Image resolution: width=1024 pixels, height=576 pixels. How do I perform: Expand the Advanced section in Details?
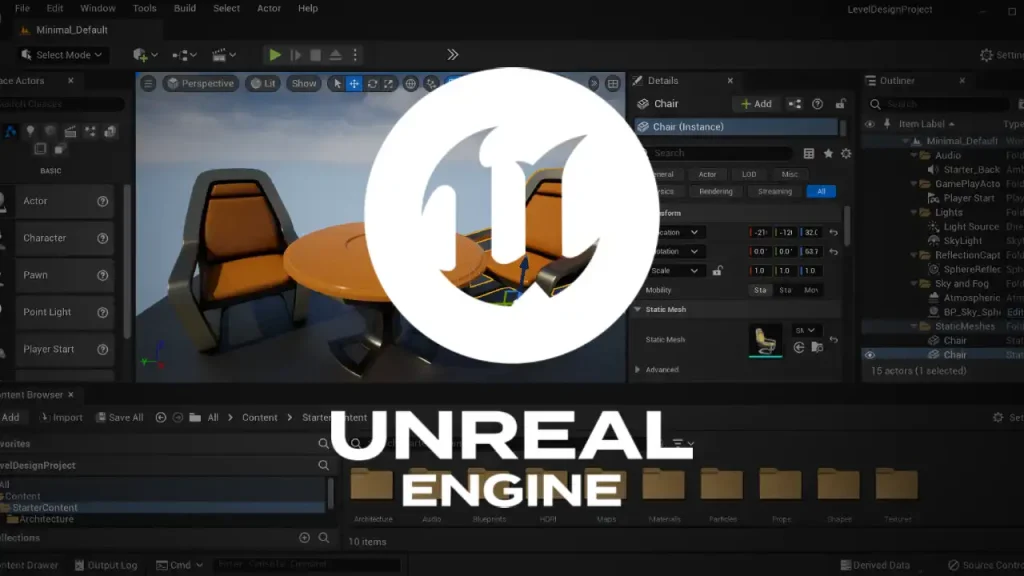tap(637, 370)
